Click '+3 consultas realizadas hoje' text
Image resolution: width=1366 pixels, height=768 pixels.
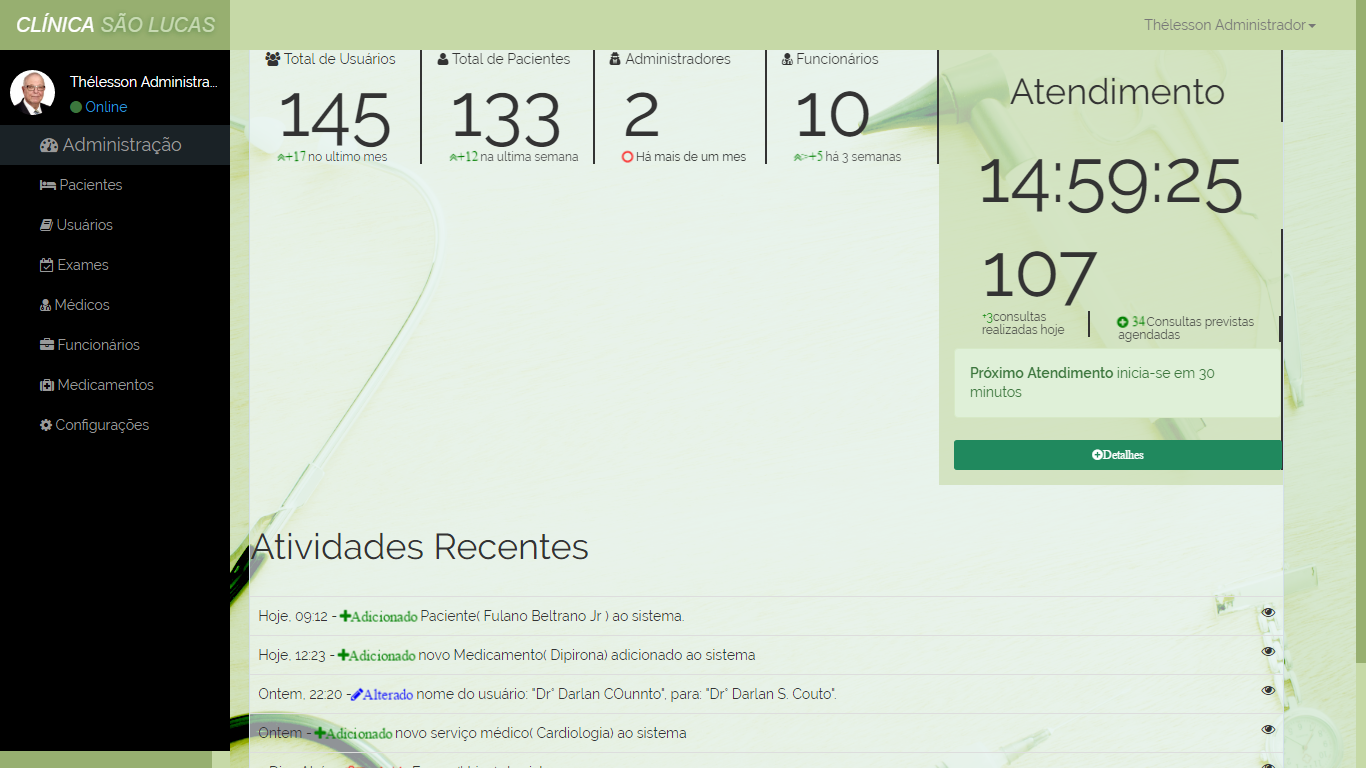tap(1023, 323)
